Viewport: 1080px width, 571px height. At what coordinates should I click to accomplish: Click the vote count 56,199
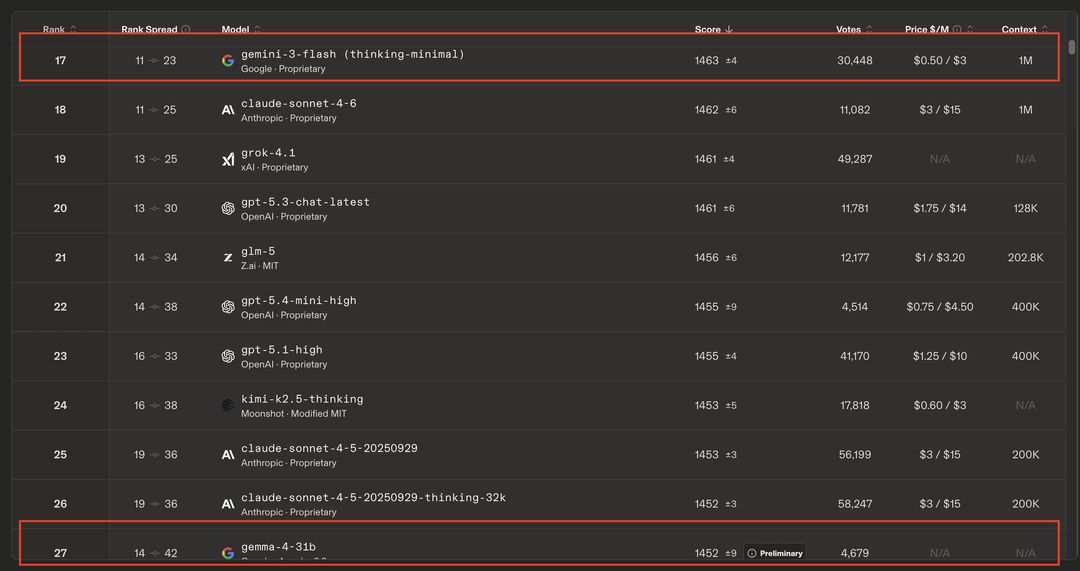coord(855,455)
